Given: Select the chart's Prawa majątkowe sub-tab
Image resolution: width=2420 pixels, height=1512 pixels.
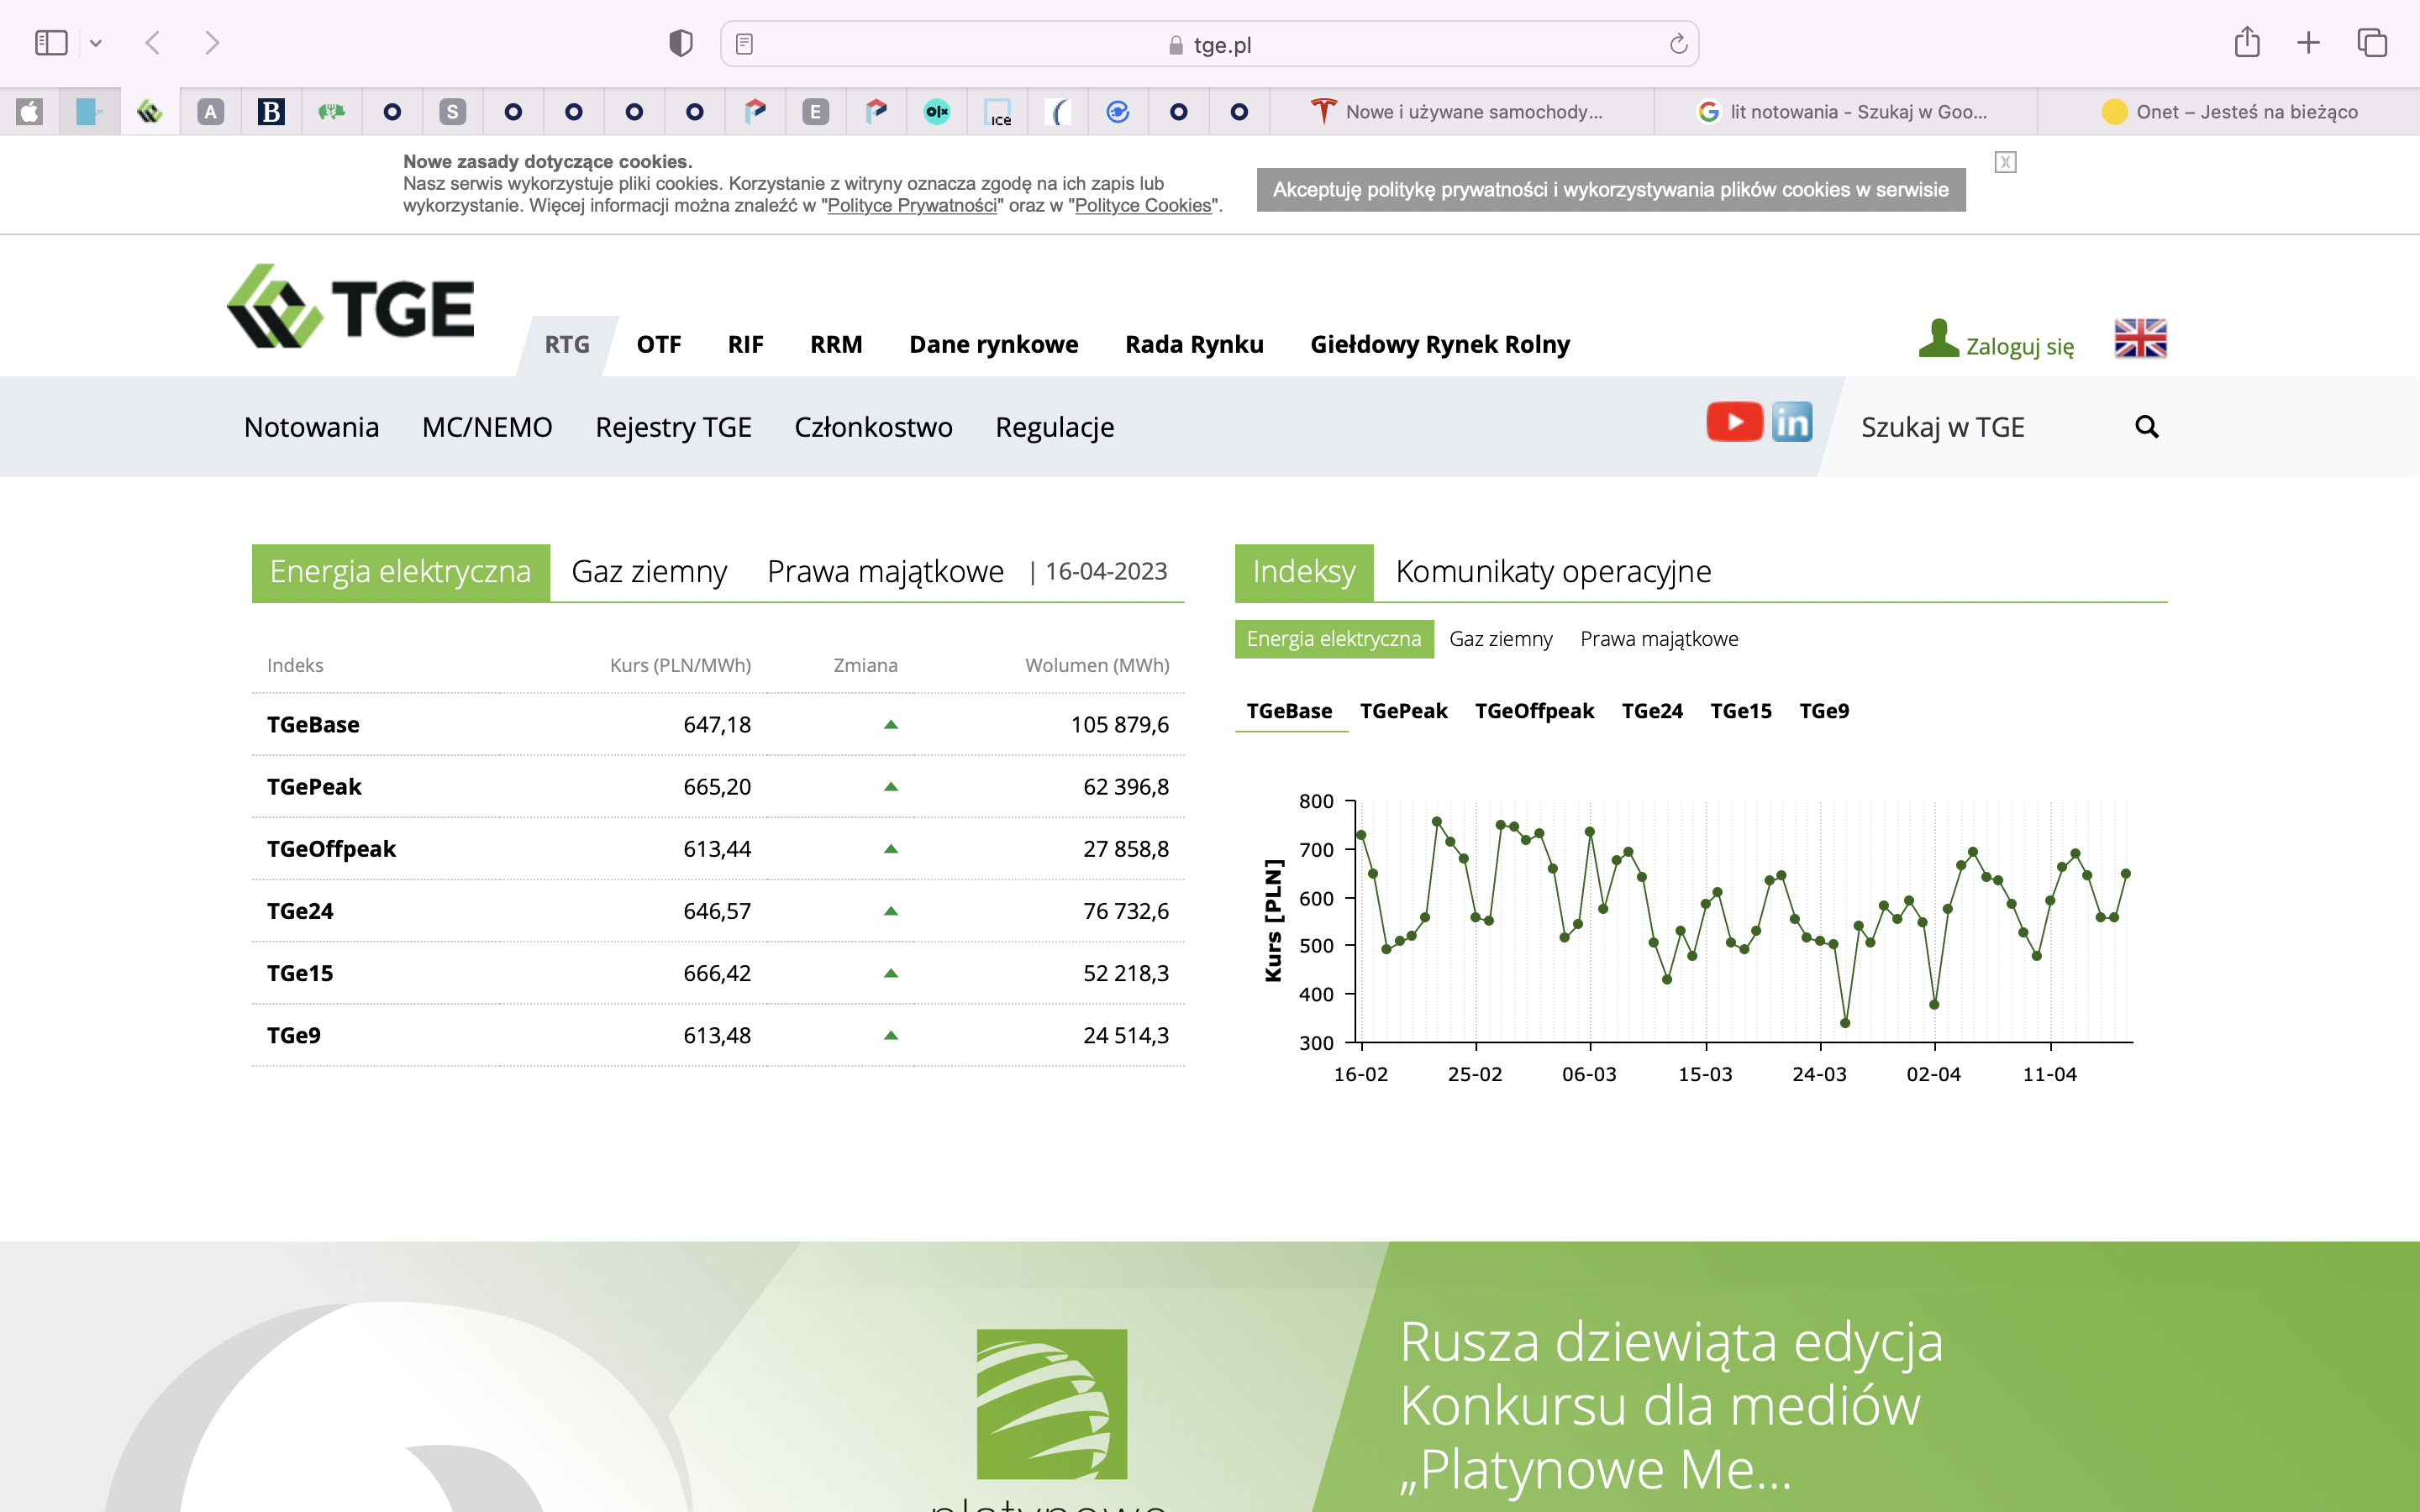Looking at the screenshot, I should click(1659, 639).
